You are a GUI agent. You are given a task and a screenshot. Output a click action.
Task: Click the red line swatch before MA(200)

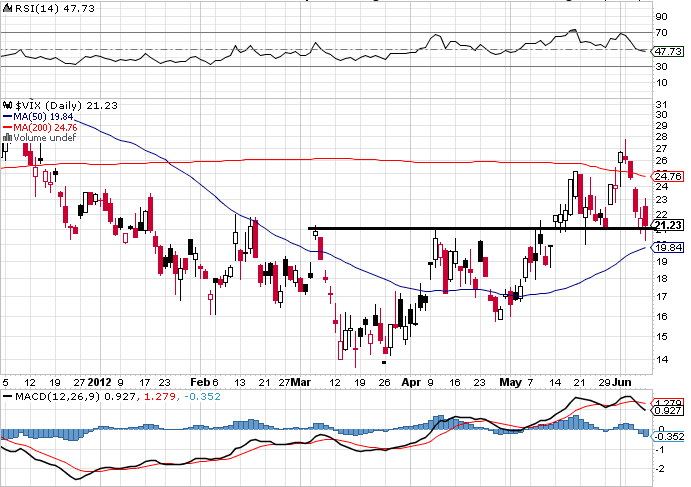[x=7, y=127]
